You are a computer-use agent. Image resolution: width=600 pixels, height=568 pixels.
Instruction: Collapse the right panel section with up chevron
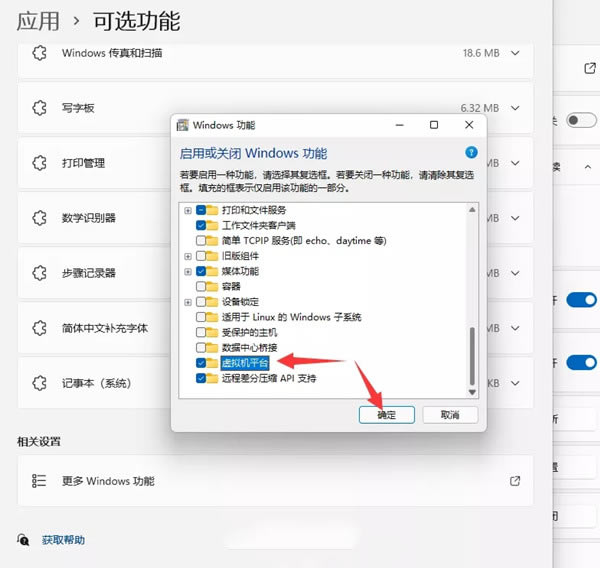coord(588,167)
